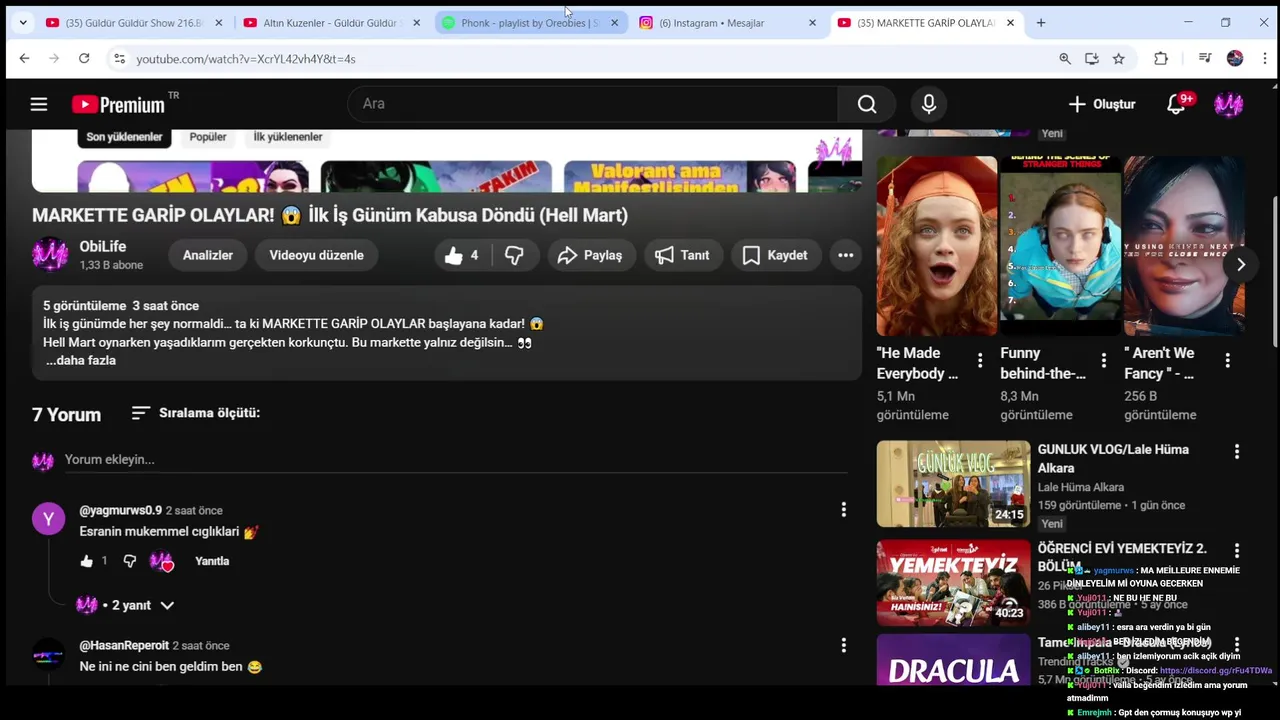
Task: Dislike the @yagmurws0.9 comment
Action: (x=130, y=561)
